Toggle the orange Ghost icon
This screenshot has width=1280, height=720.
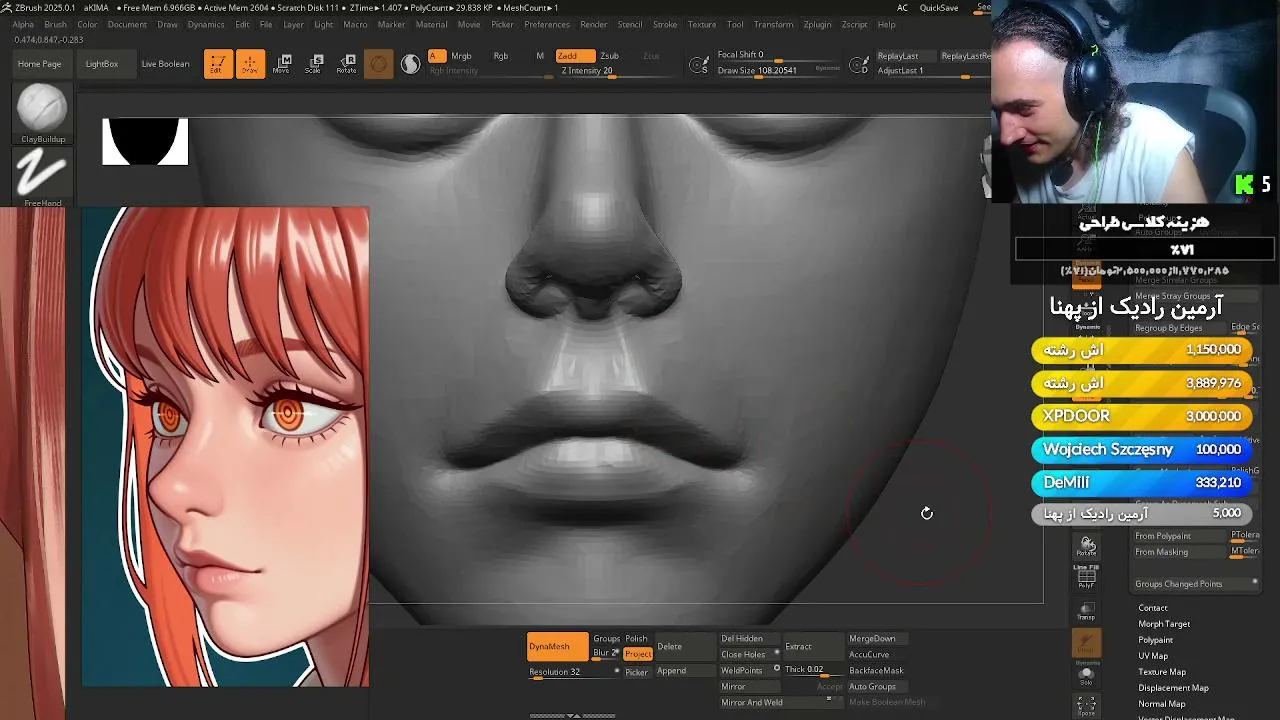click(x=1087, y=643)
